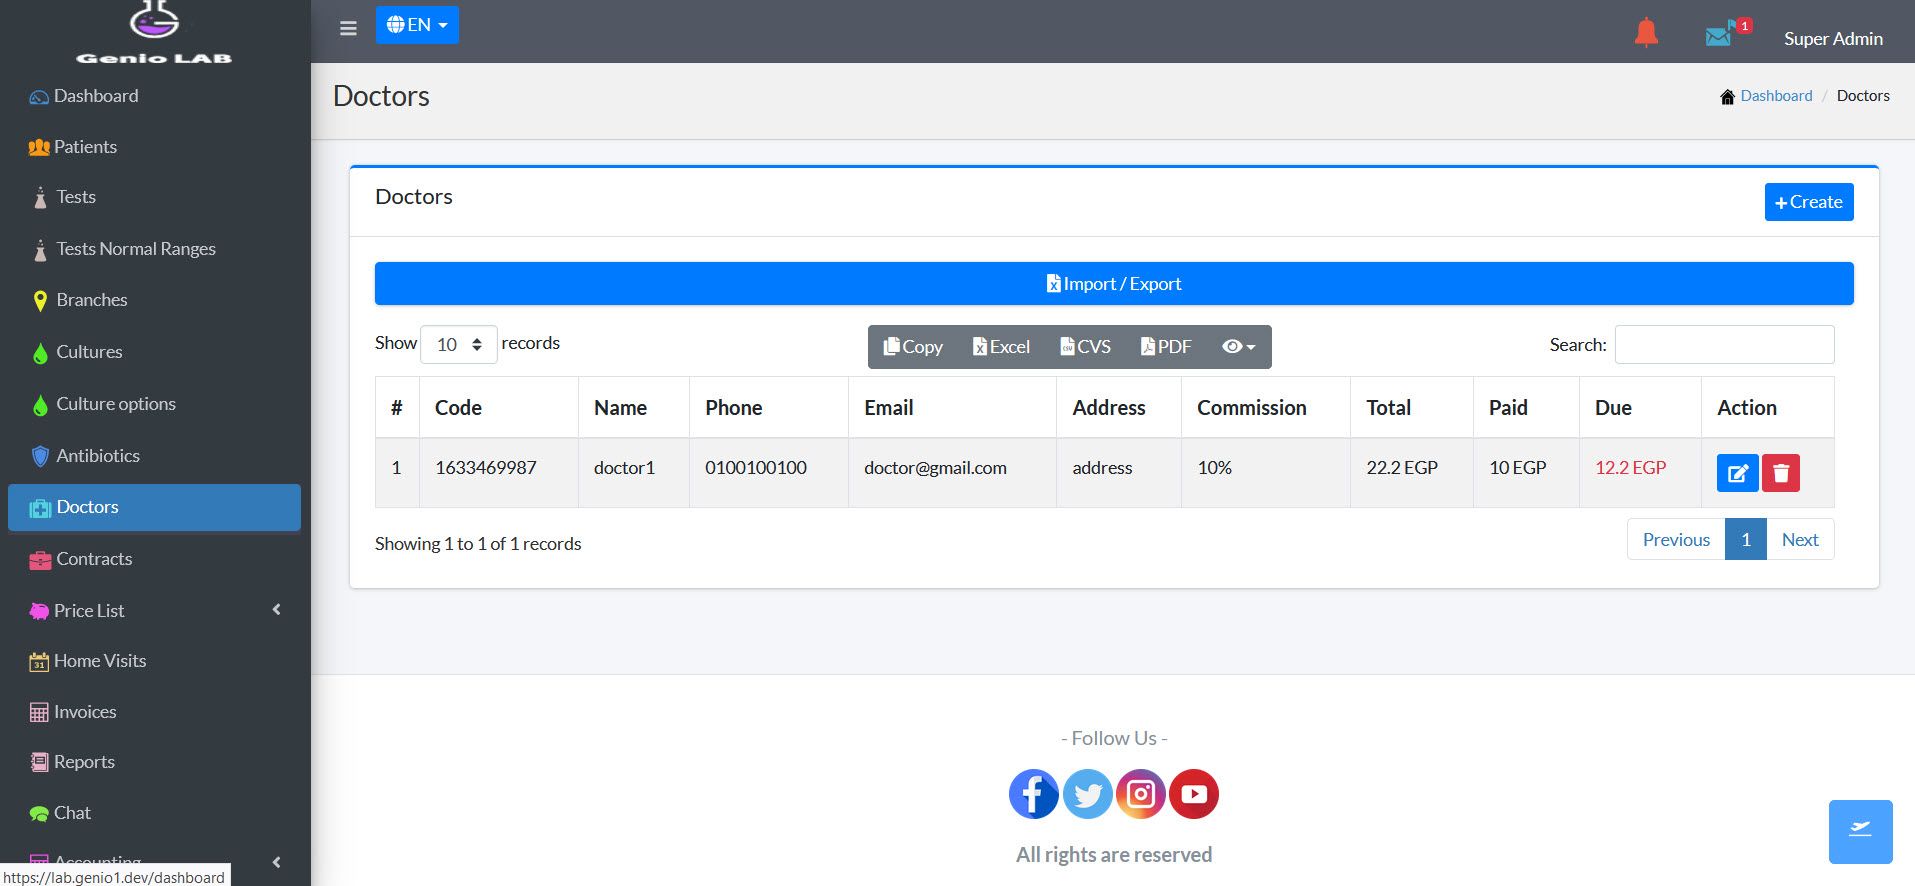Expand the Accounting submenu arrow
The height and width of the screenshot is (886, 1915).
tap(276, 862)
